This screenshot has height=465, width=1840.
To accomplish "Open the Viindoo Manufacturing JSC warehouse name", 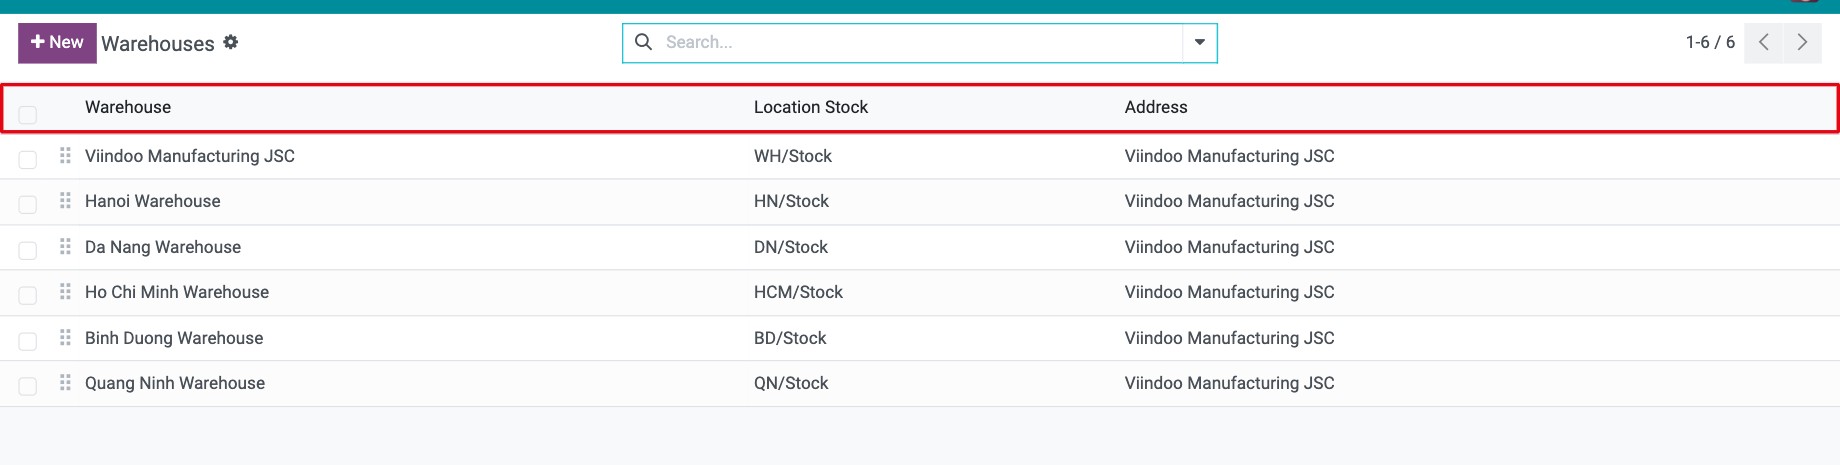I will (190, 156).
